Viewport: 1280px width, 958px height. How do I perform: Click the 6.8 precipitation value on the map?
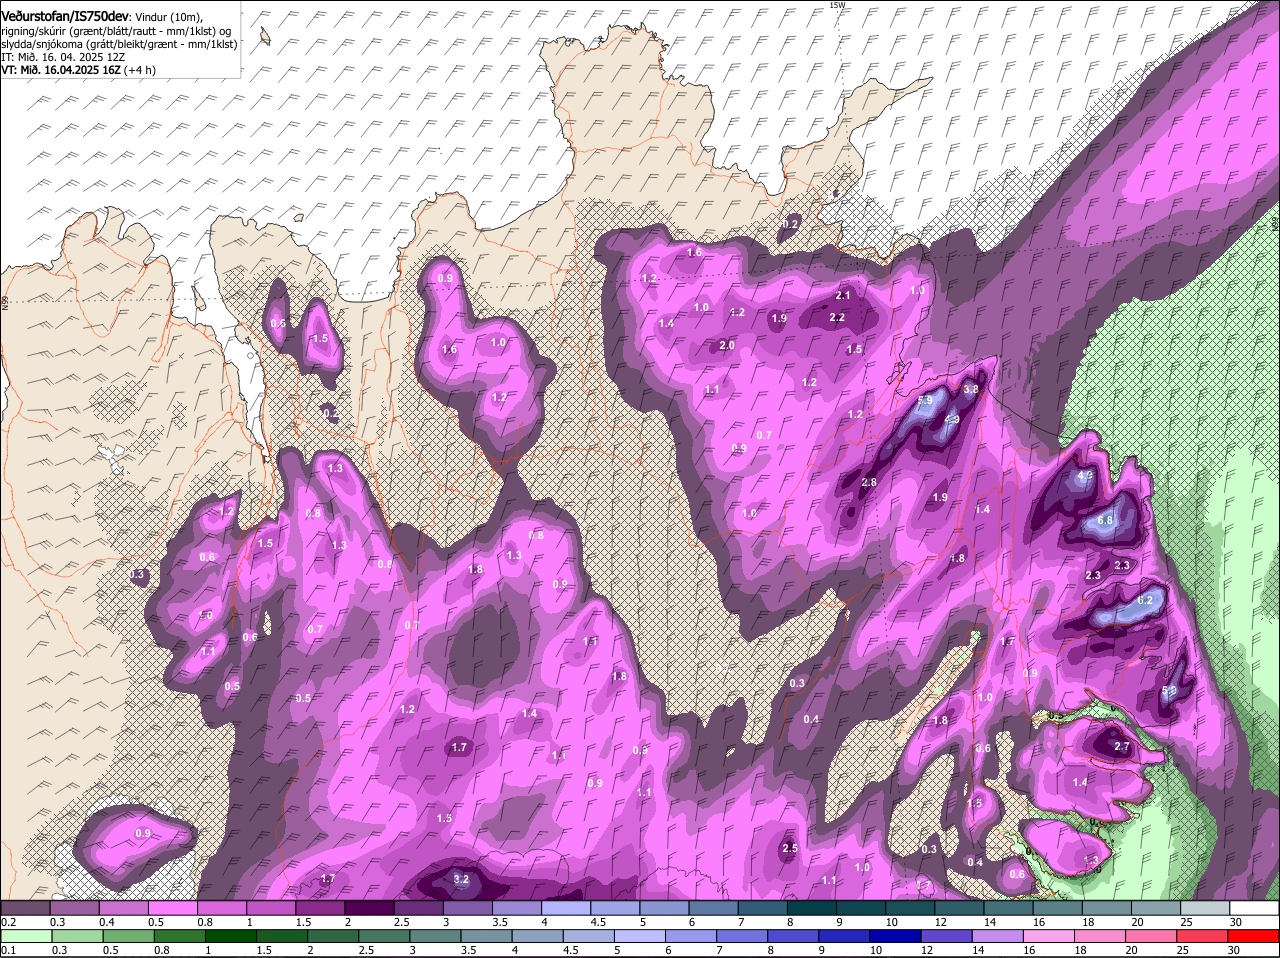point(1106,521)
